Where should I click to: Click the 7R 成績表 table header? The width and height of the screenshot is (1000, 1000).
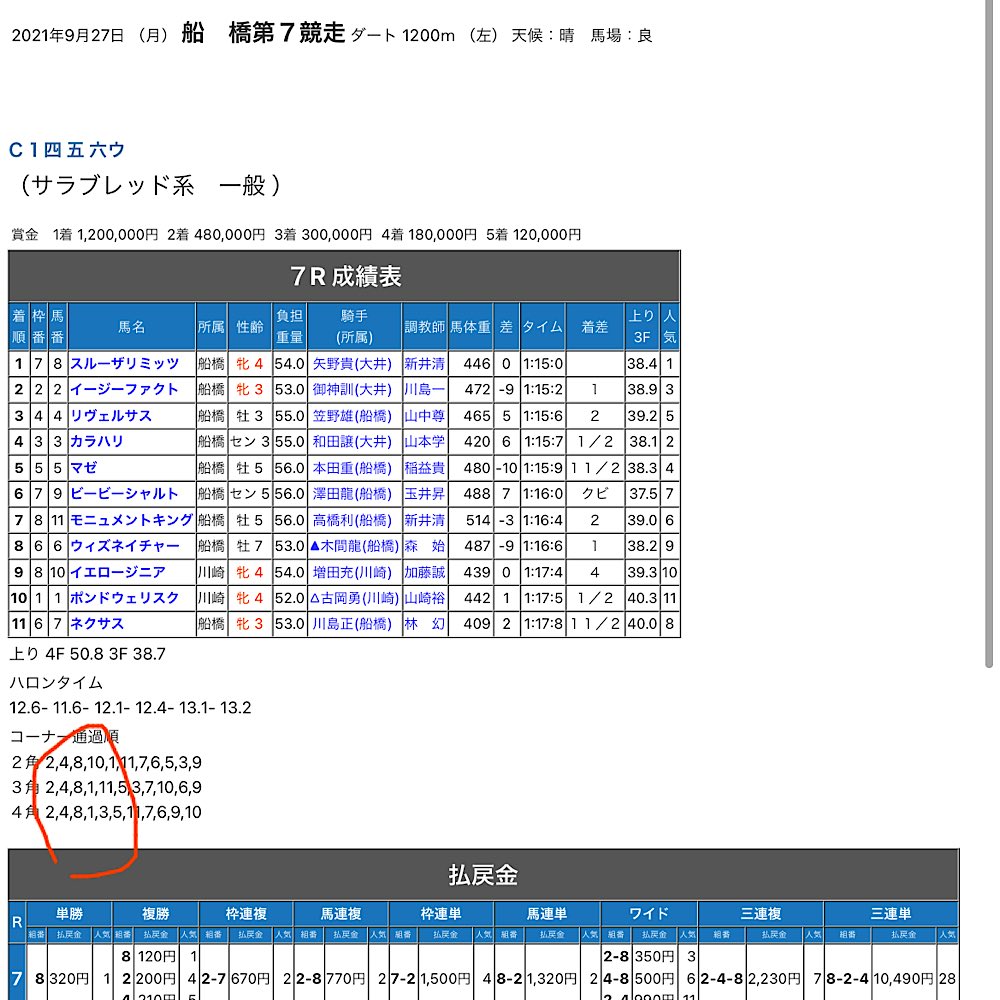[344, 276]
